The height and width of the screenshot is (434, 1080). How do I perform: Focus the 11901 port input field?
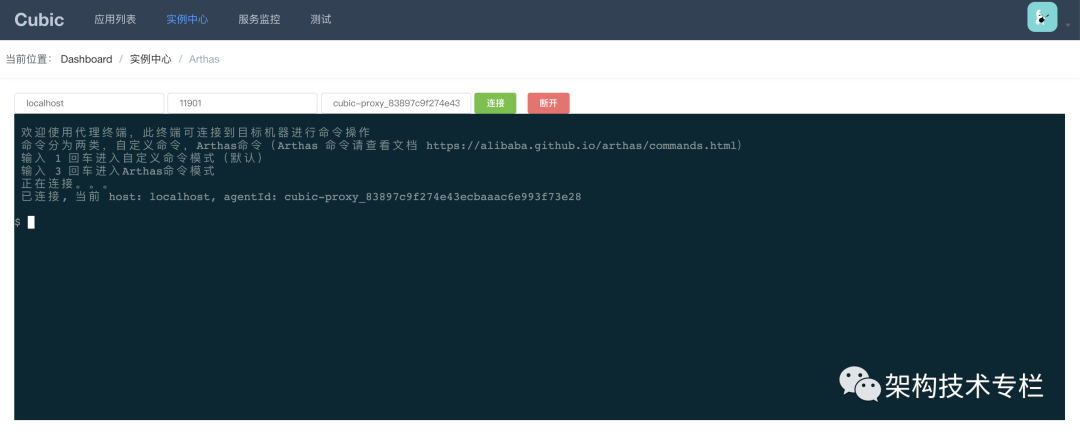242,103
